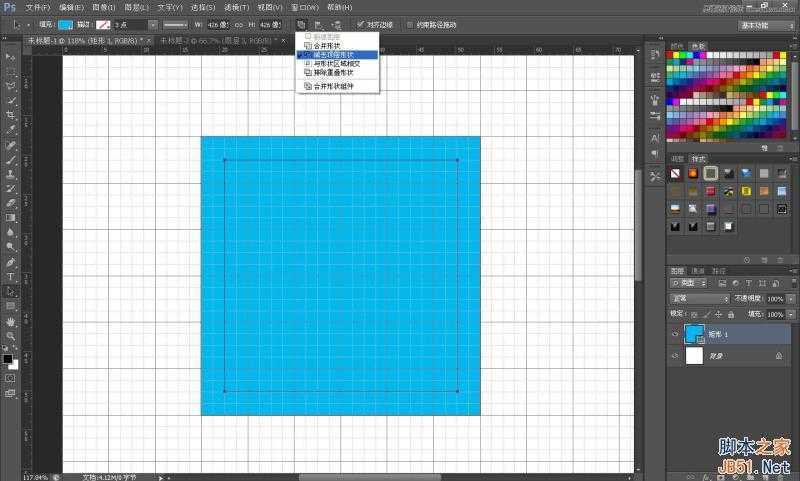Open the 基本功能 workspace dropdown

tap(766, 25)
